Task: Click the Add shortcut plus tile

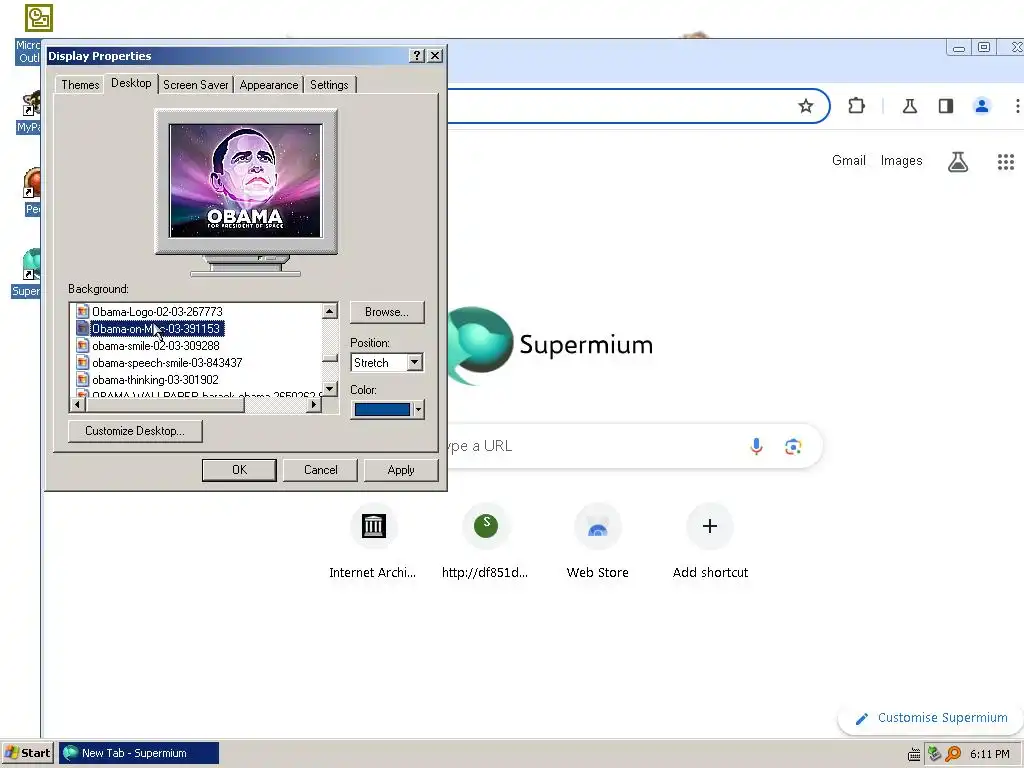Action: coord(710,526)
